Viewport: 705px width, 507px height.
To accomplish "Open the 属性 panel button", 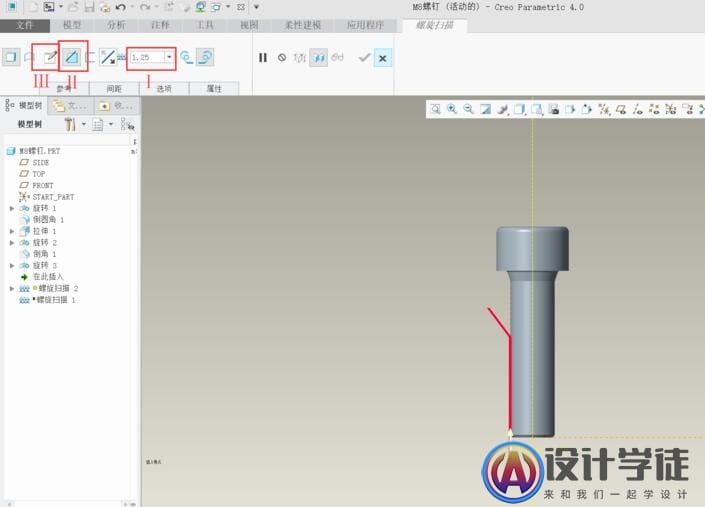I will pos(214,89).
